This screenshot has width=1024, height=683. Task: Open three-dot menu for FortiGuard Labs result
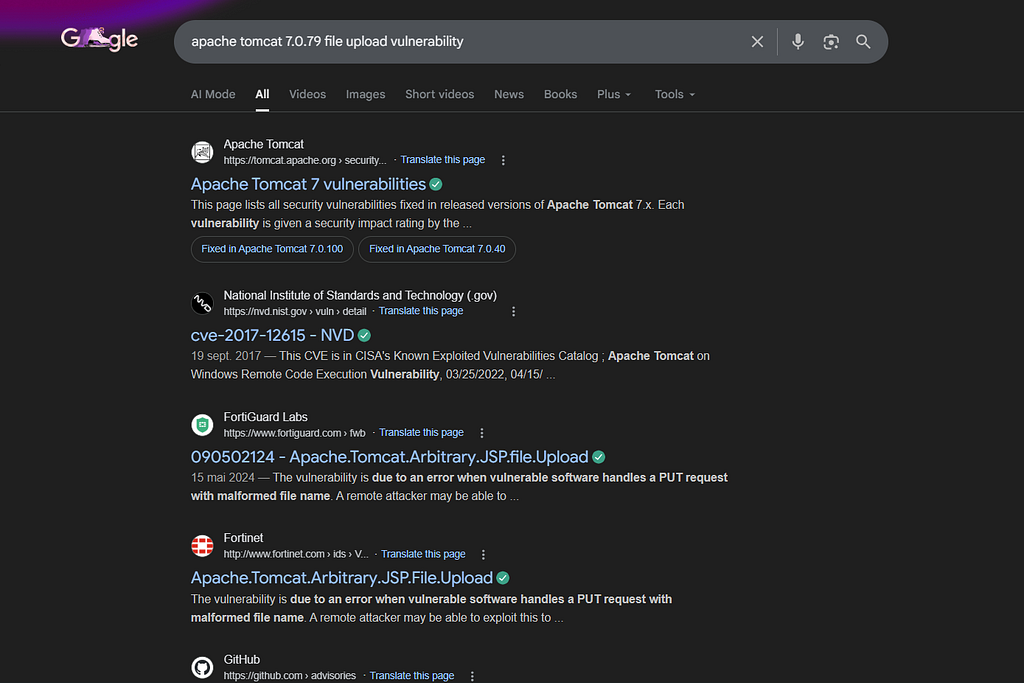[x=482, y=433]
